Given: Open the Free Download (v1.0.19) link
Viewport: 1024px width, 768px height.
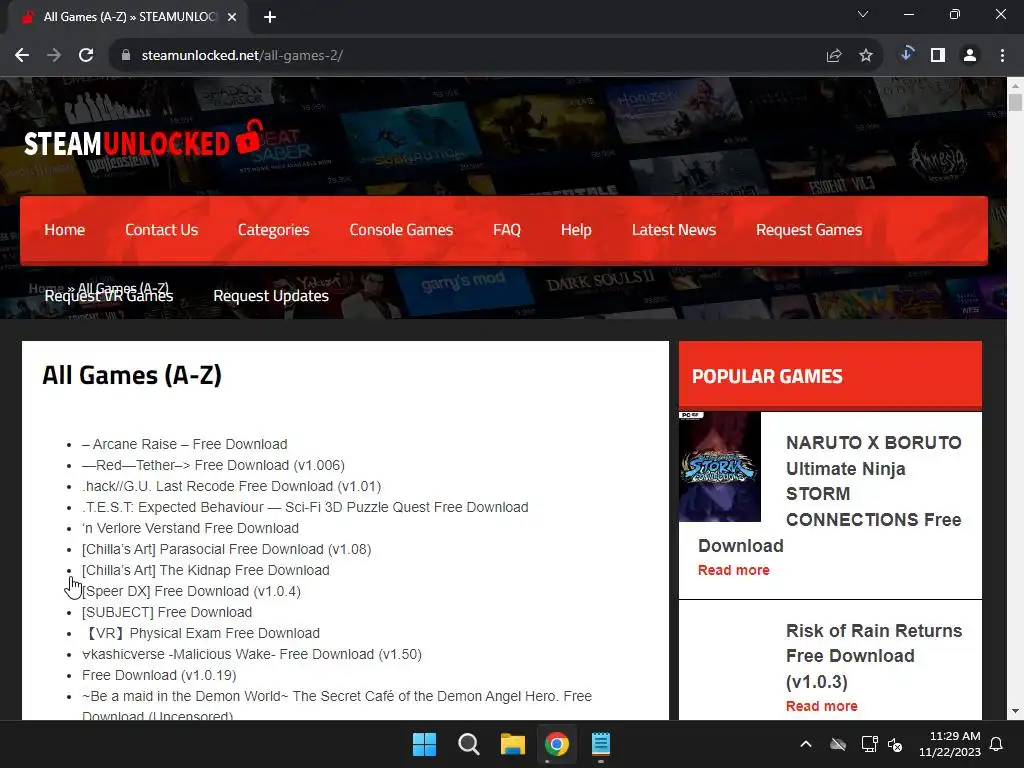Looking at the screenshot, I should pyautogui.click(x=159, y=675).
